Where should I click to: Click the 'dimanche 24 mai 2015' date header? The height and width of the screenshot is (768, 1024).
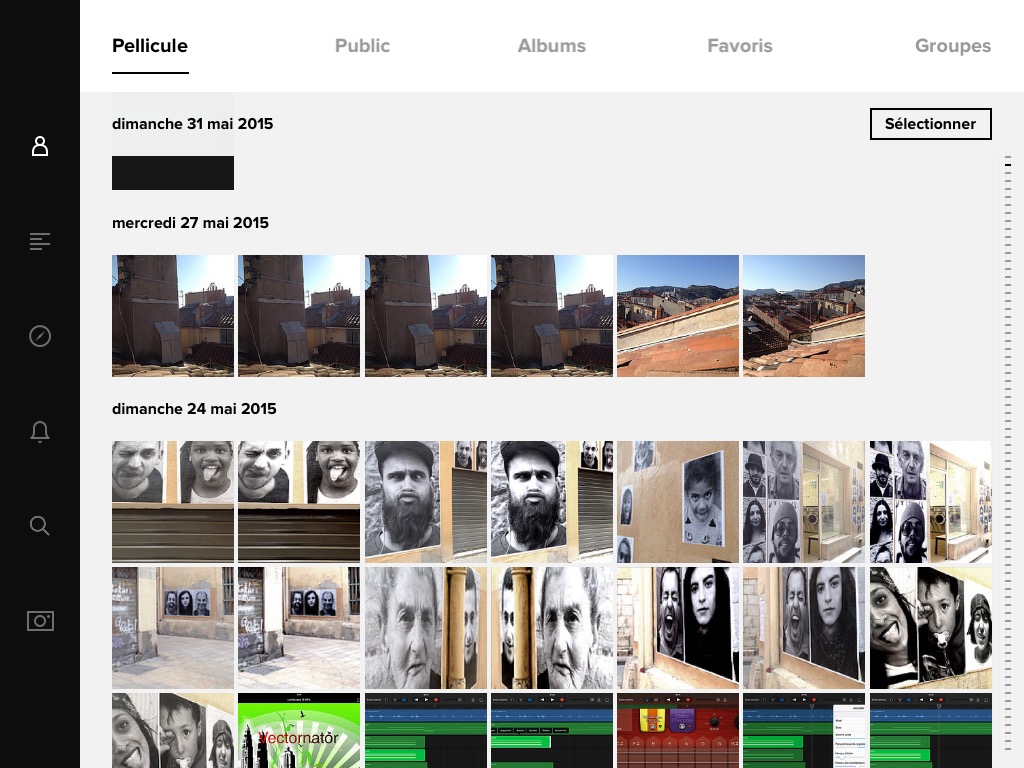tap(194, 409)
